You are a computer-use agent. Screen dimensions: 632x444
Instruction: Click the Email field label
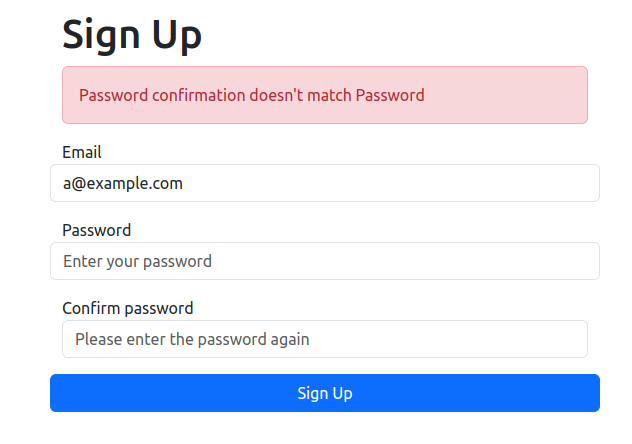tap(82, 152)
